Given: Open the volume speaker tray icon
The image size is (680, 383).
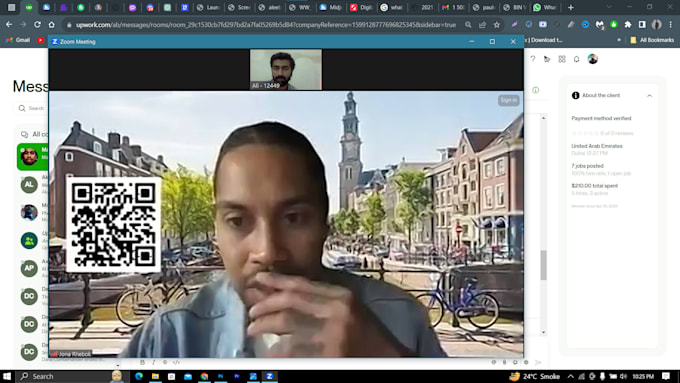Looking at the screenshot, I should point(624,376).
